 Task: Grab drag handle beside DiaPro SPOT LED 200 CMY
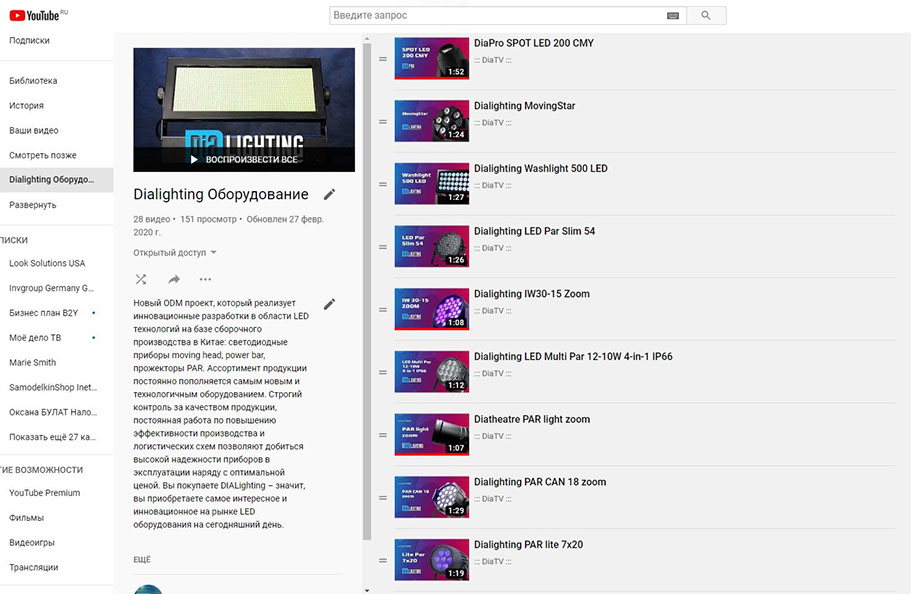(x=382, y=59)
